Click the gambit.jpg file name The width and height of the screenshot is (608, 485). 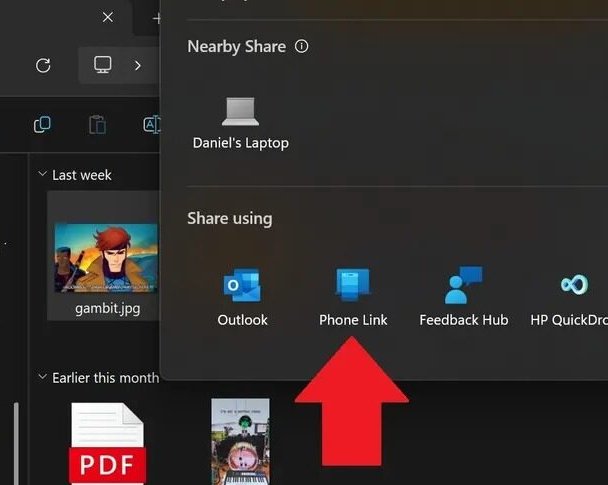tap(107, 309)
